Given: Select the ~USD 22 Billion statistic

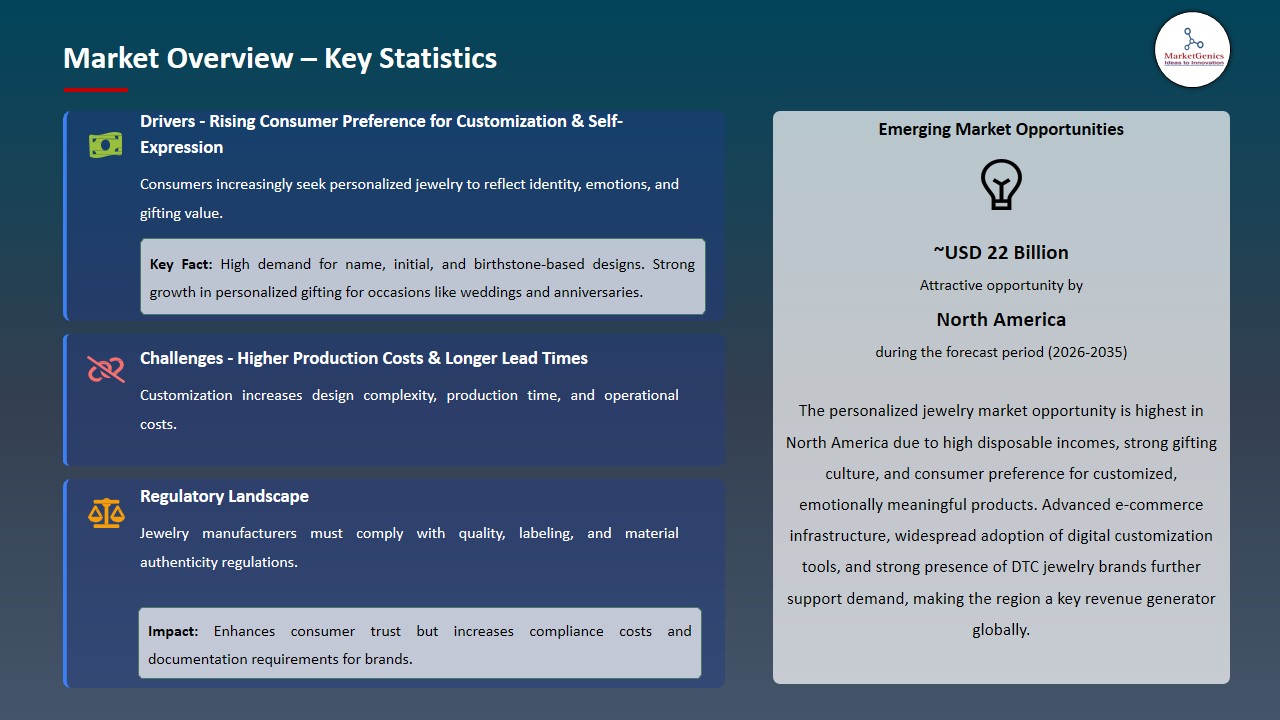Looking at the screenshot, I should point(1001,252).
